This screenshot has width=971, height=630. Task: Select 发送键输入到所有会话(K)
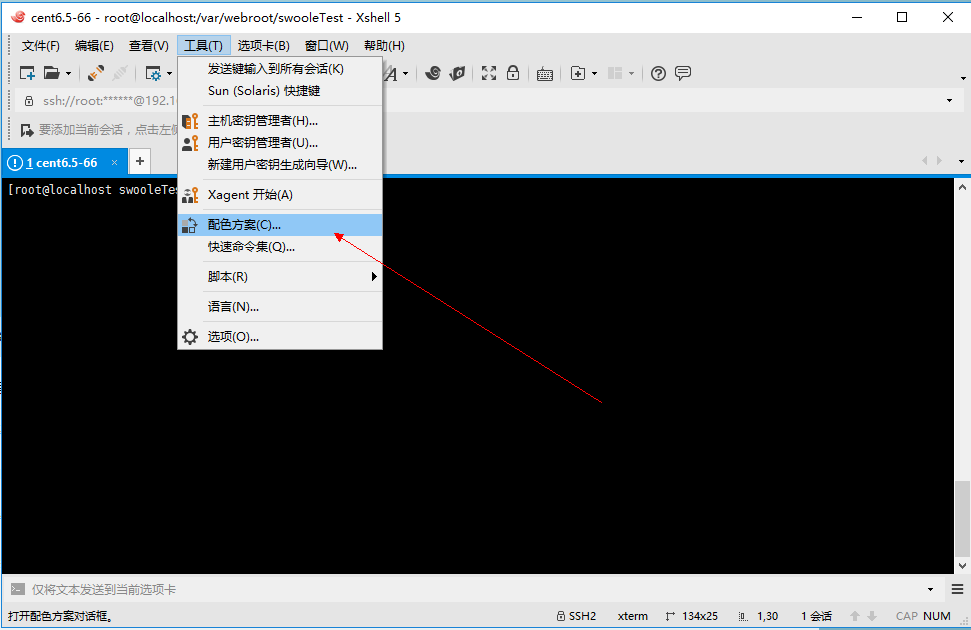pyautogui.click(x=280, y=69)
